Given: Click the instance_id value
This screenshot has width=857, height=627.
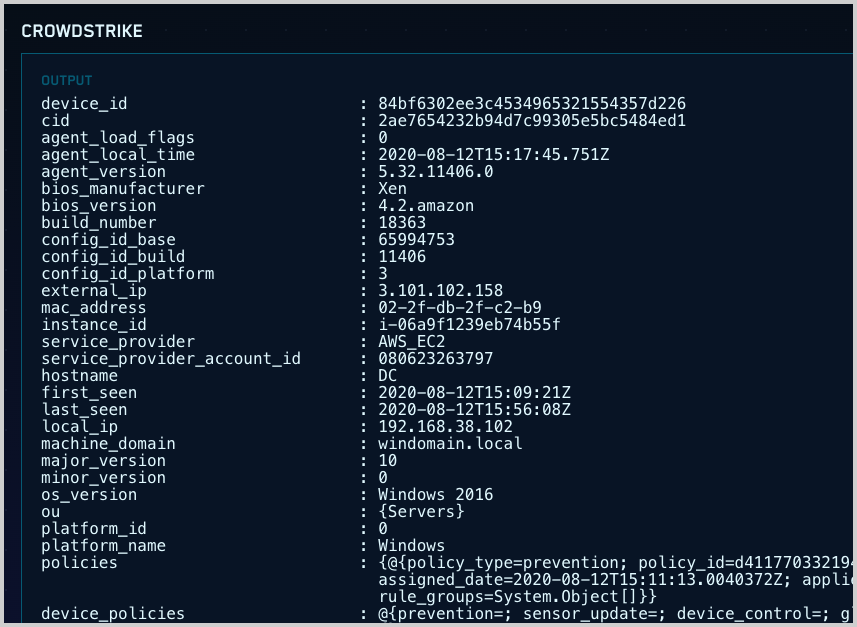Looking at the screenshot, I should (x=468, y=325).
